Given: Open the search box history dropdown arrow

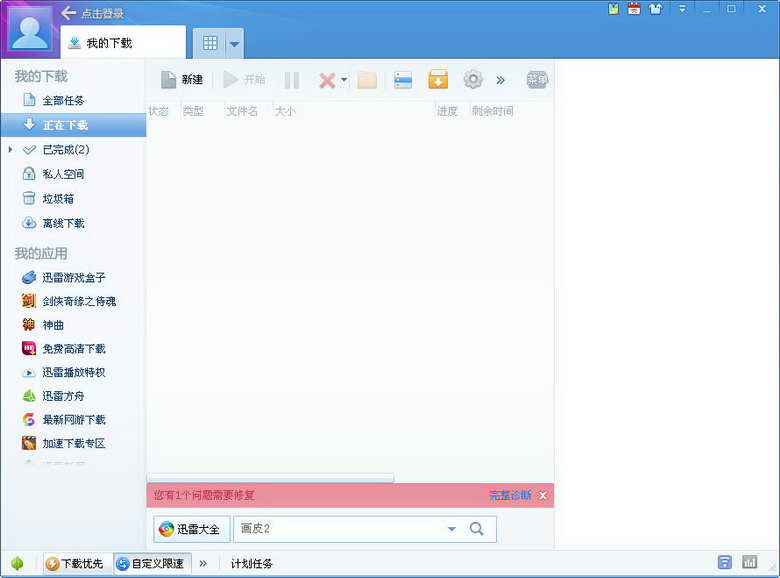Looking at the screenshot, I should click(451, 529).
